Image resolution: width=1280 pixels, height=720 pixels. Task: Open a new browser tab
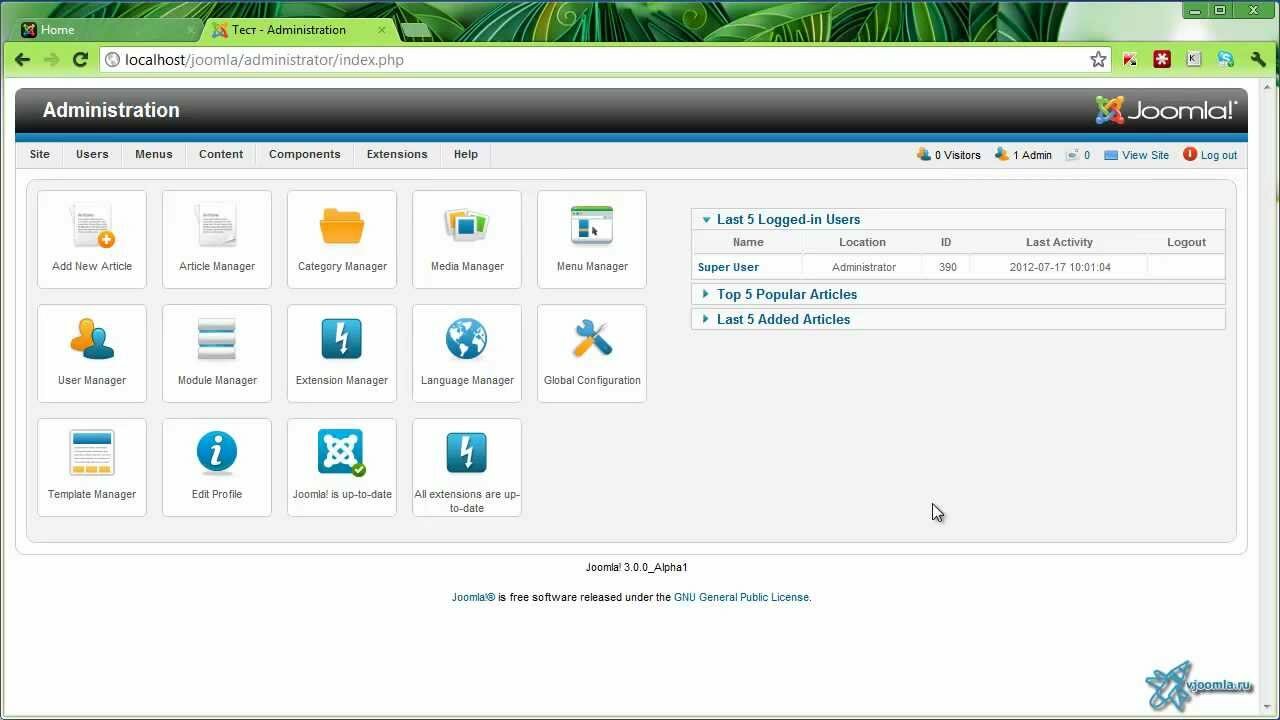pos(417,30)
